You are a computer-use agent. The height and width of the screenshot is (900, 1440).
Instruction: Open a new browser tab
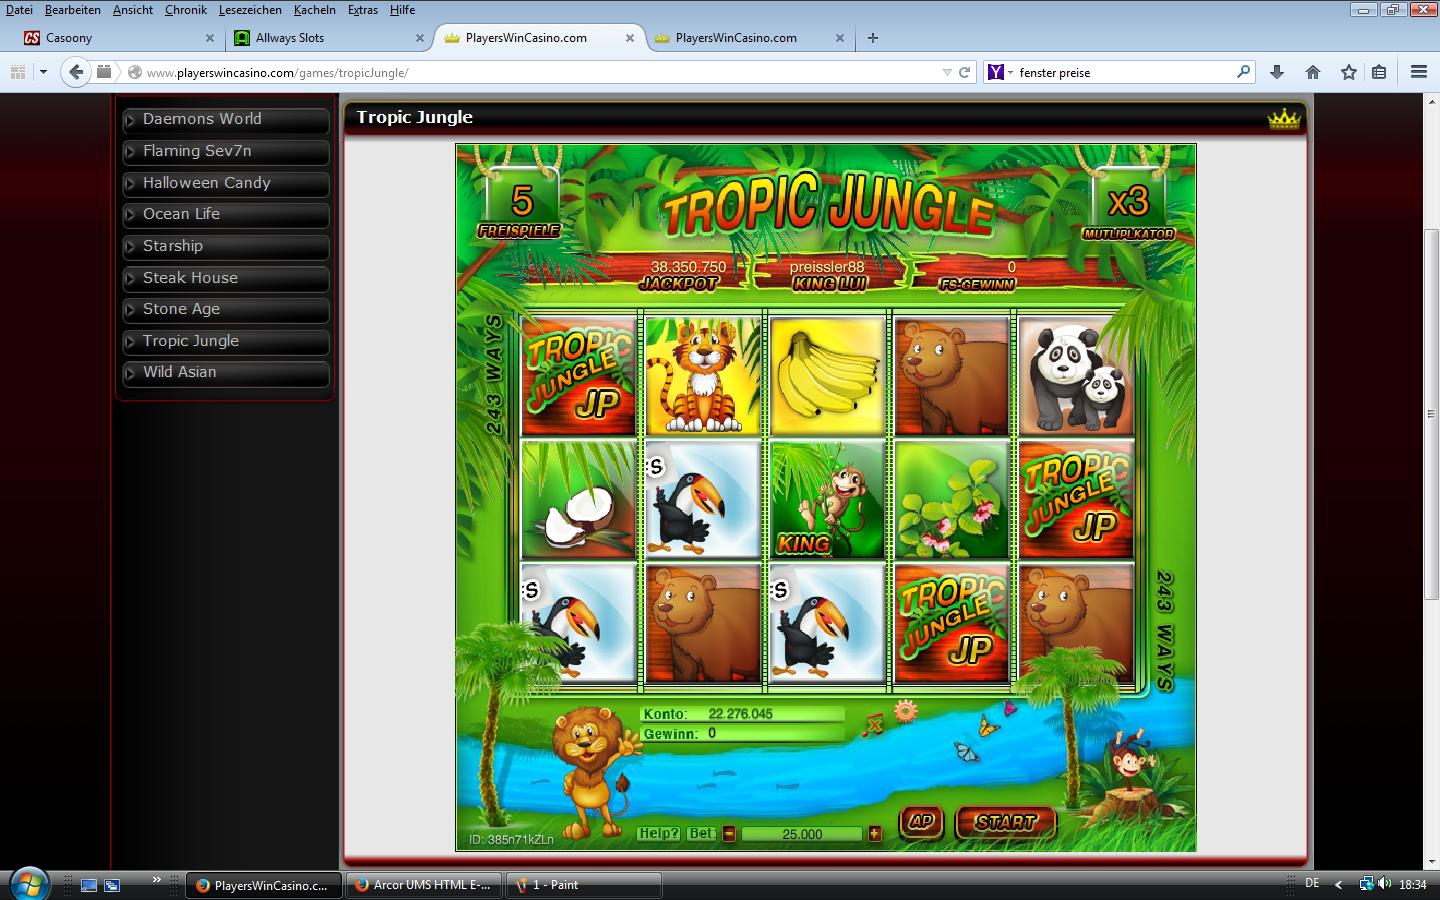tap(873, 38)
